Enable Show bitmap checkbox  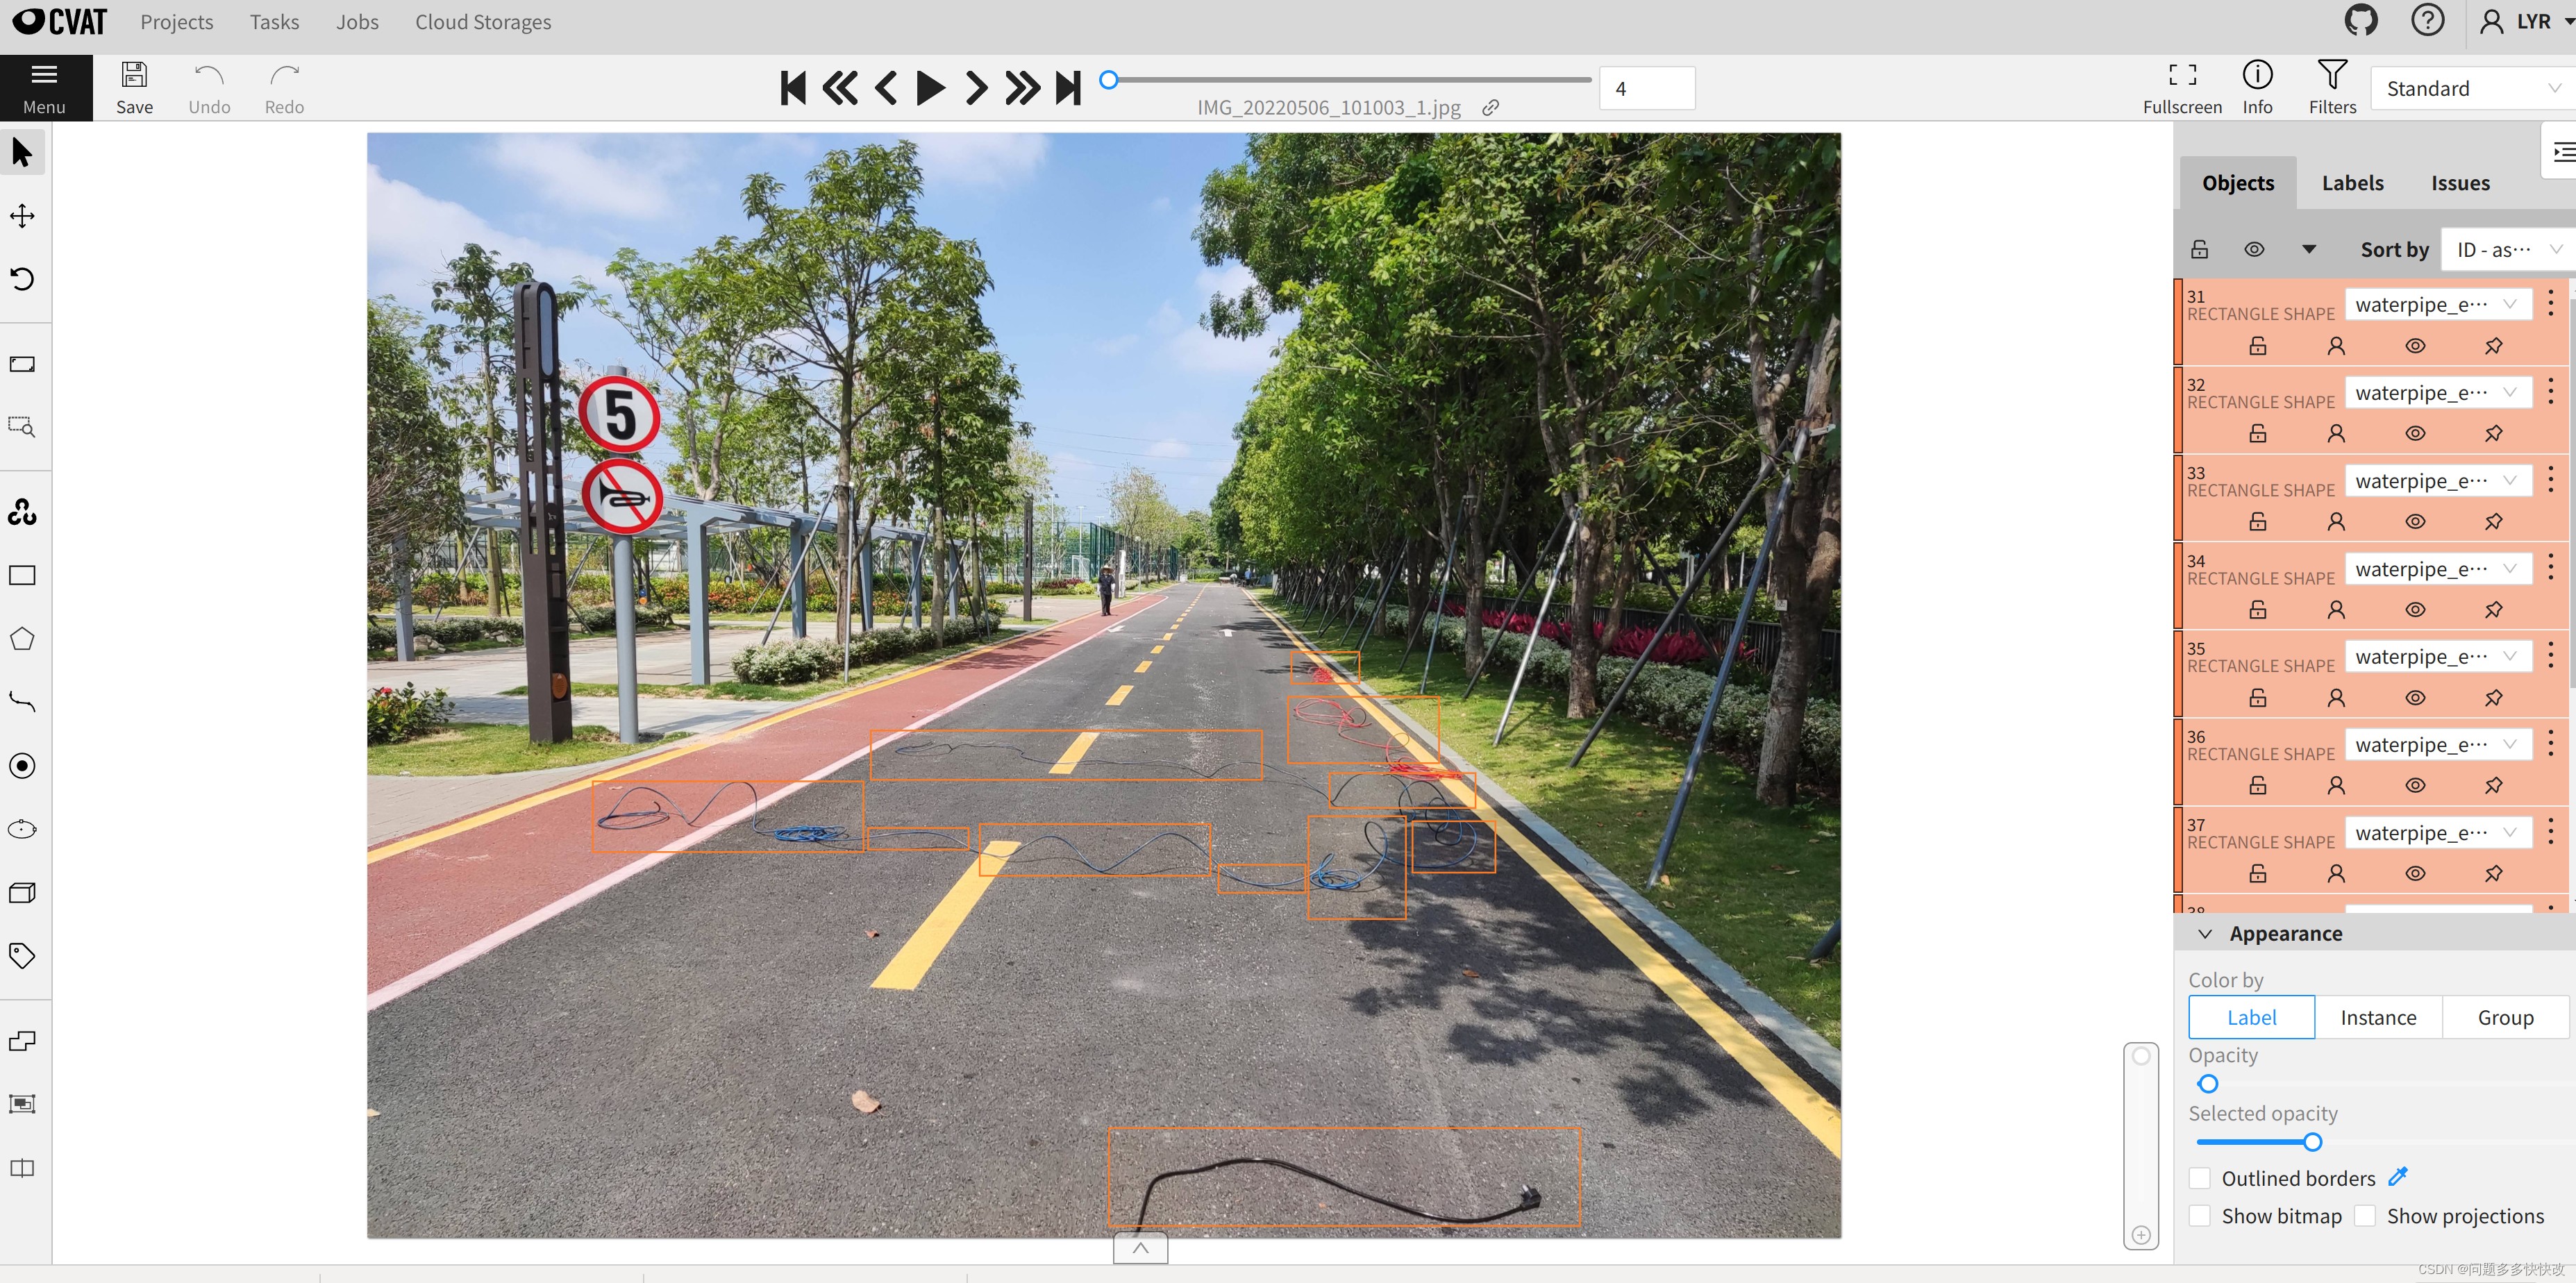2200,1216
